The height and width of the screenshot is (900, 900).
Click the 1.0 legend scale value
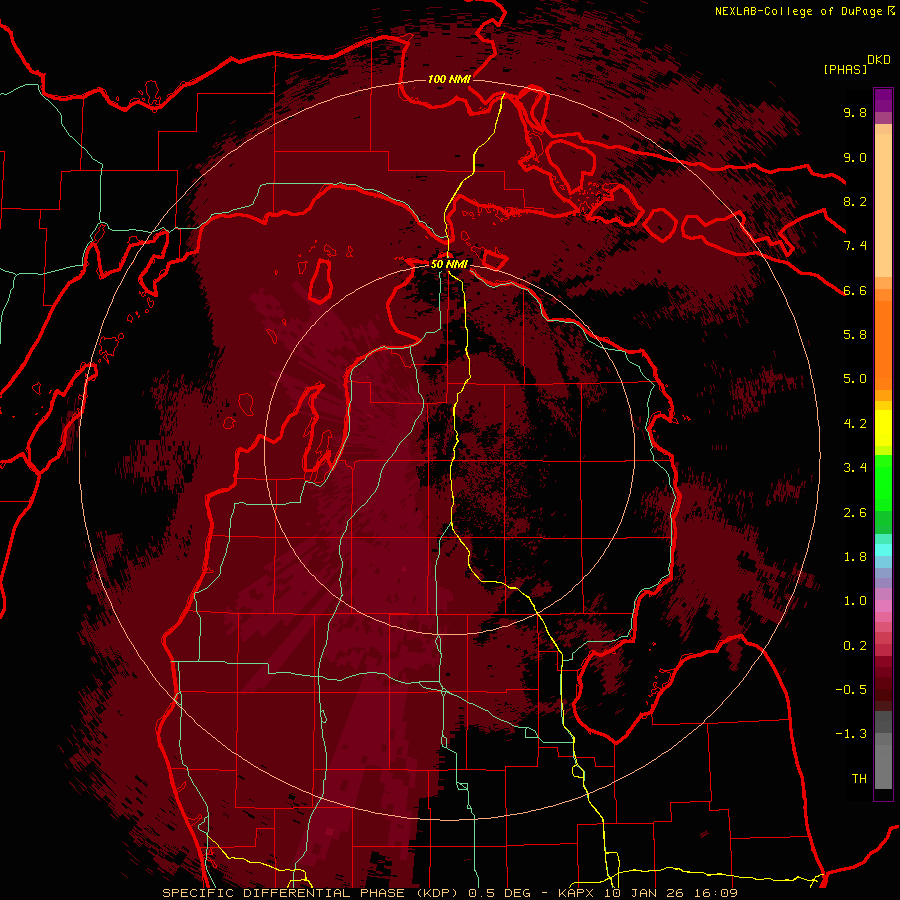pyautogui.click(x=855, y=601)
